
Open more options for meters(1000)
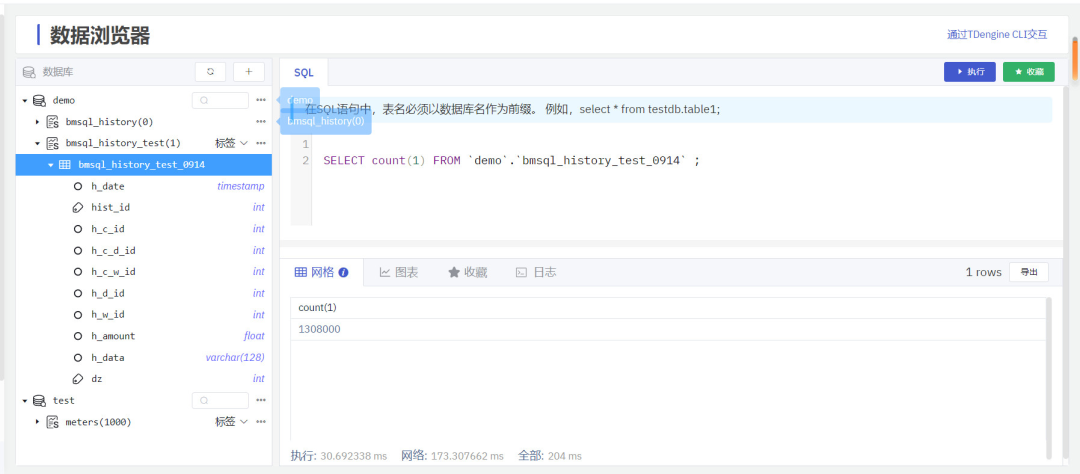(x=261, y=422)
